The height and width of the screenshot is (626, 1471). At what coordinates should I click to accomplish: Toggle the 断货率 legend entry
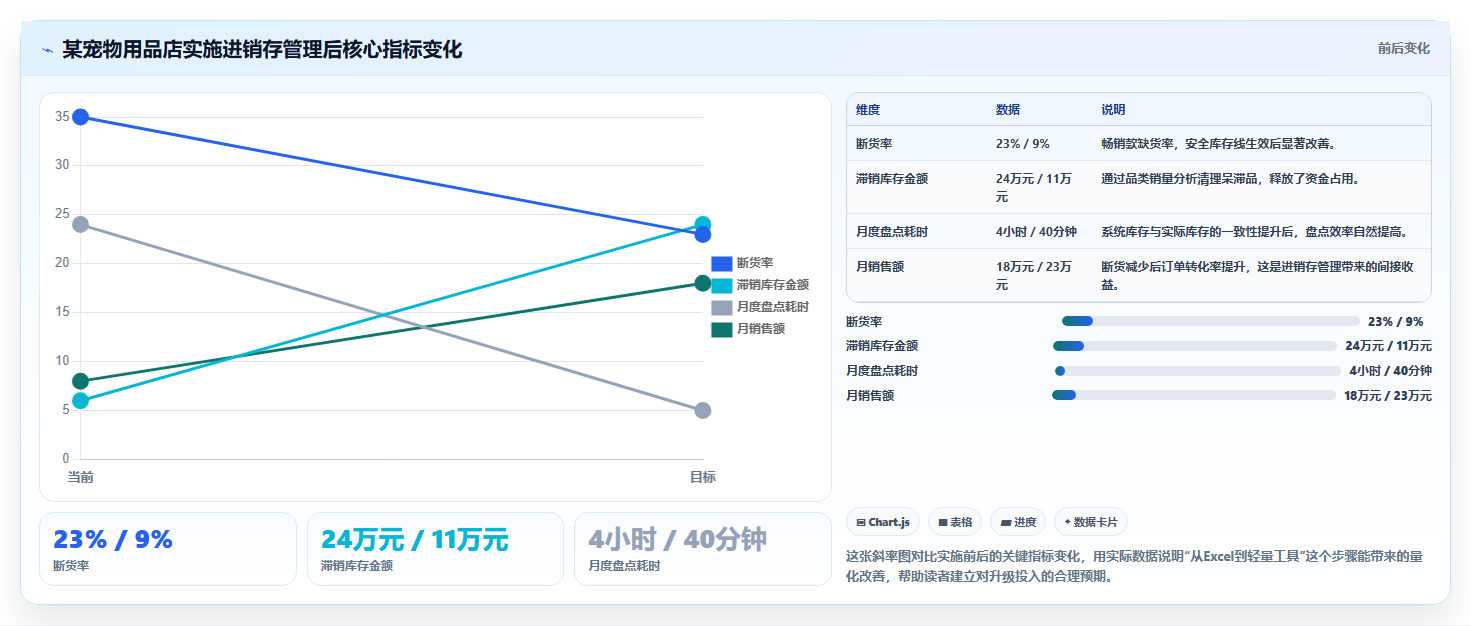click(742, 263)
